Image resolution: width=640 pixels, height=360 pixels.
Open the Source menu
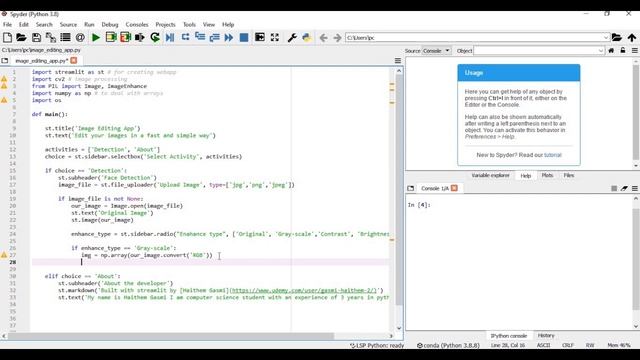pyautogui.click(x=68, y=24)
